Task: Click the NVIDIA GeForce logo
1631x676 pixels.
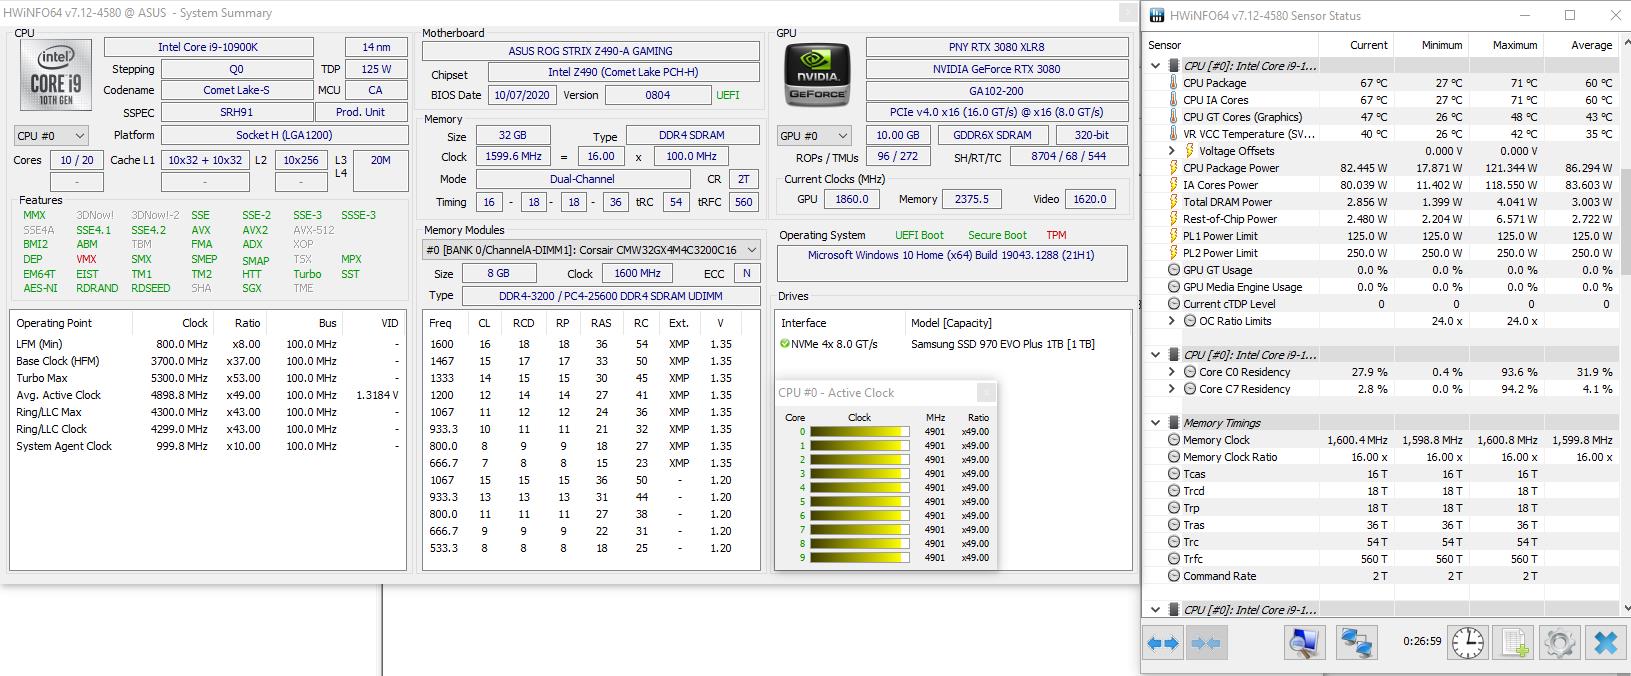Action: [818, 75]
